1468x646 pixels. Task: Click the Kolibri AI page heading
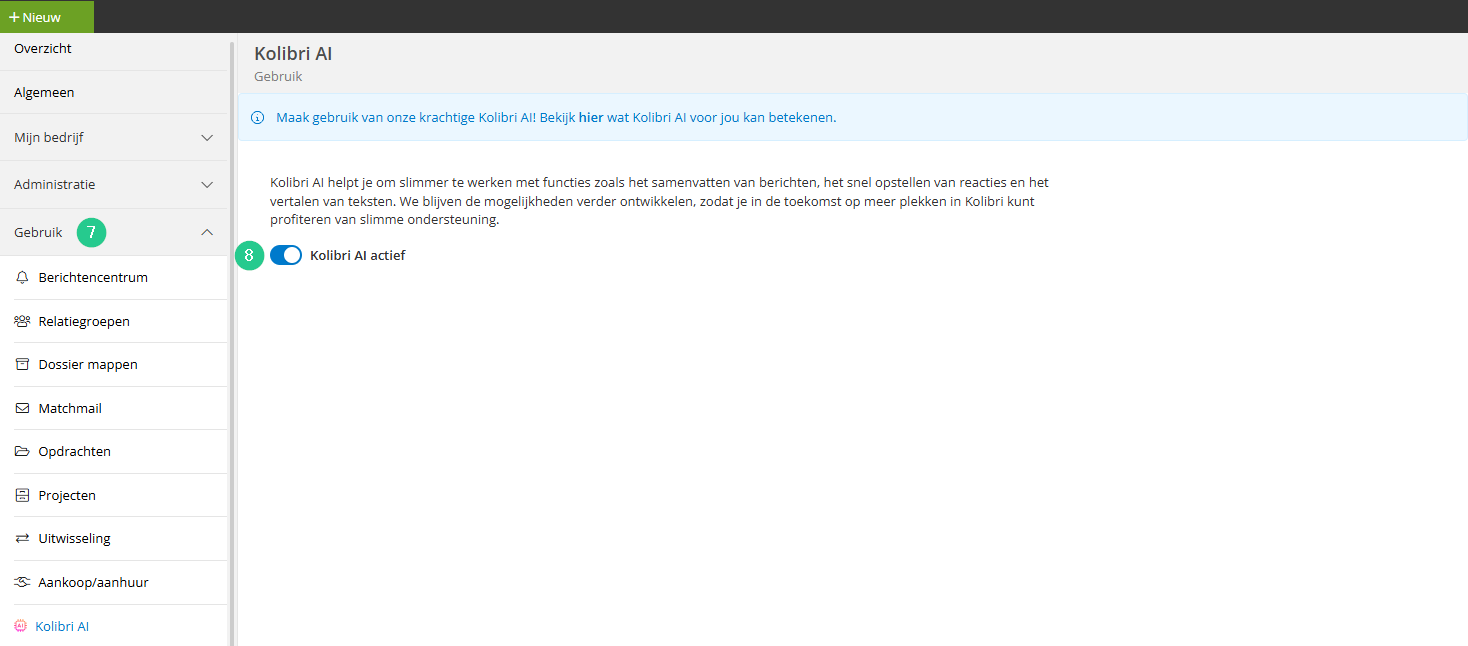[293, 54]
